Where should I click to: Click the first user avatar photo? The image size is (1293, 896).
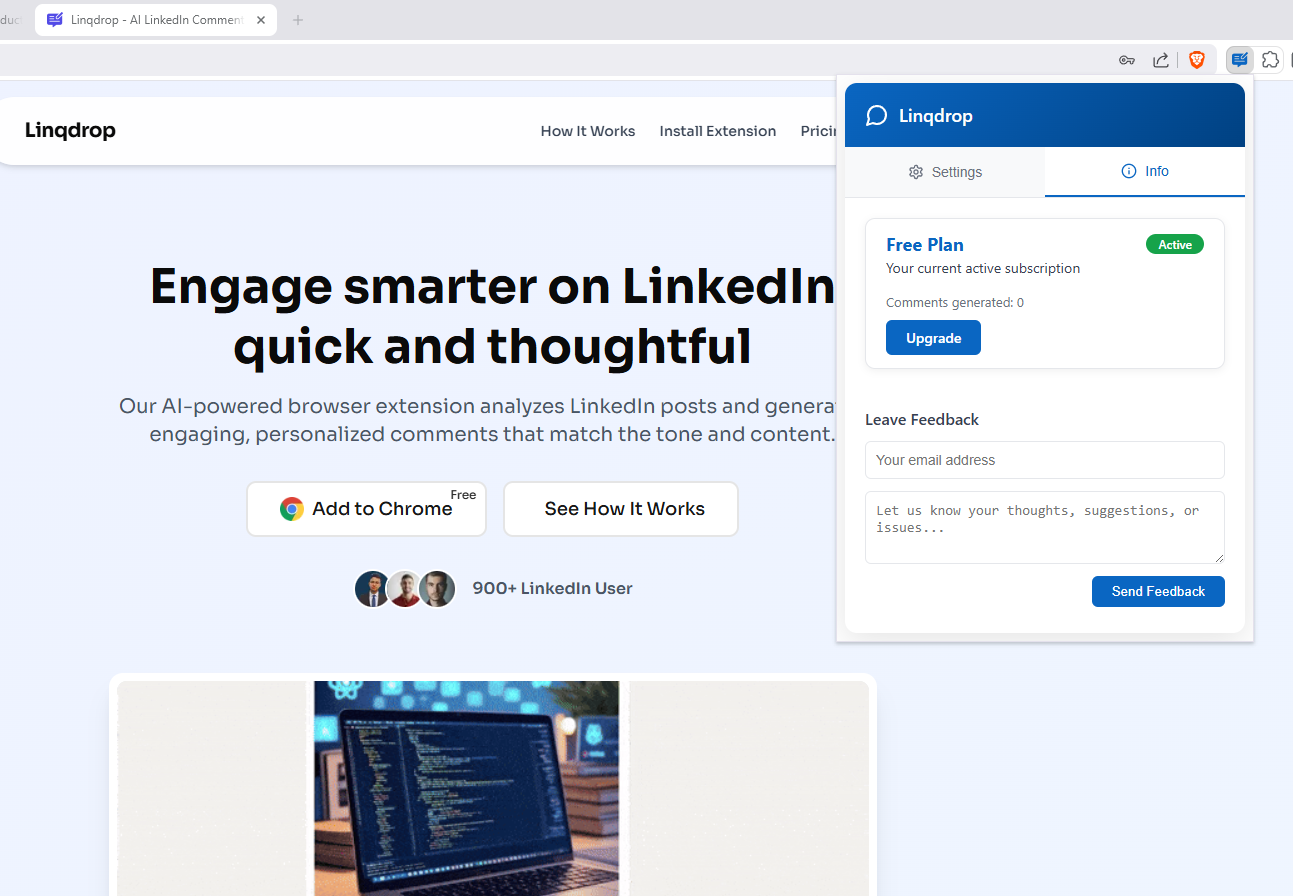click(373, 589)
